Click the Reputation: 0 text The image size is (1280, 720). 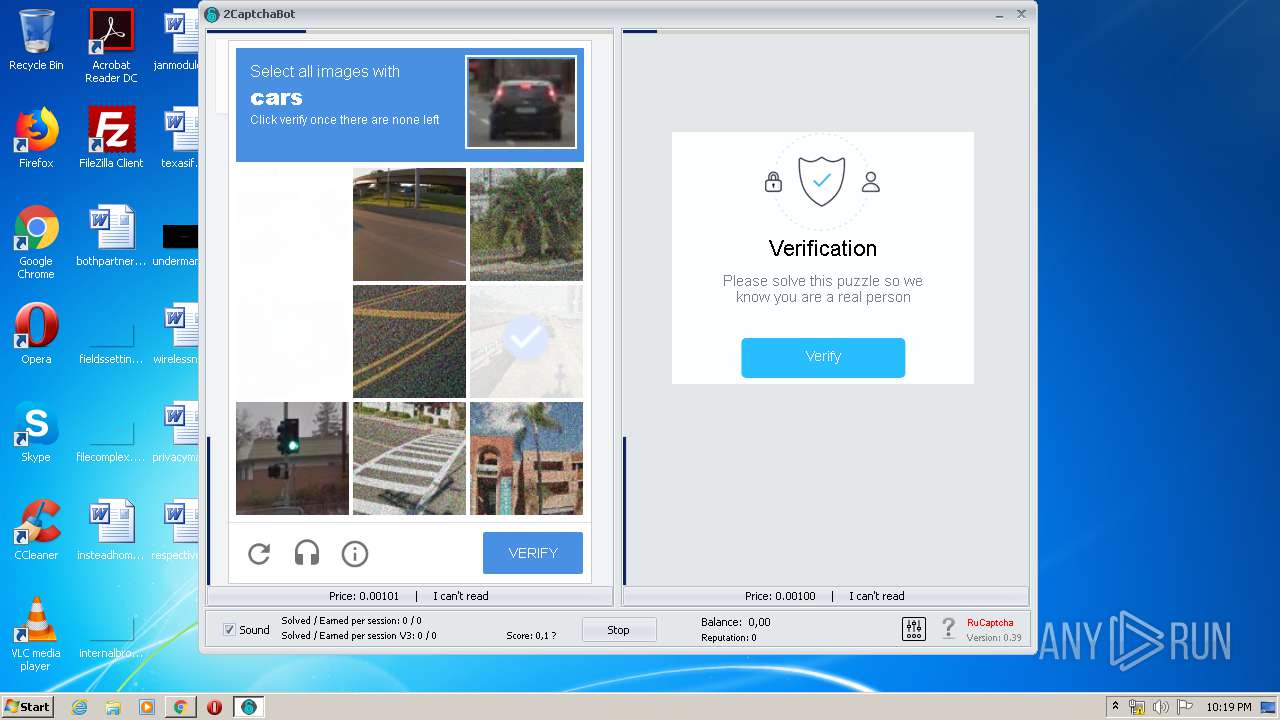(728, 637)
